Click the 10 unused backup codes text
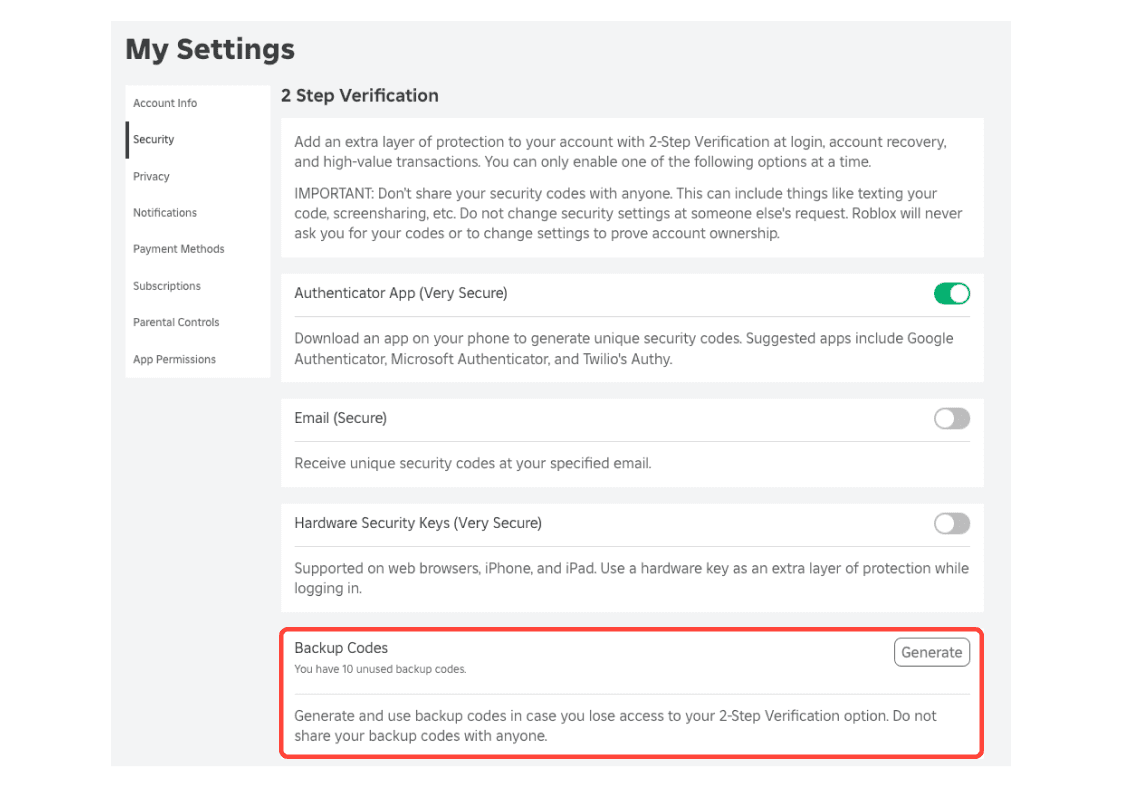The width and height of the screenshot is (1125, 786). [x=380, y=669]
